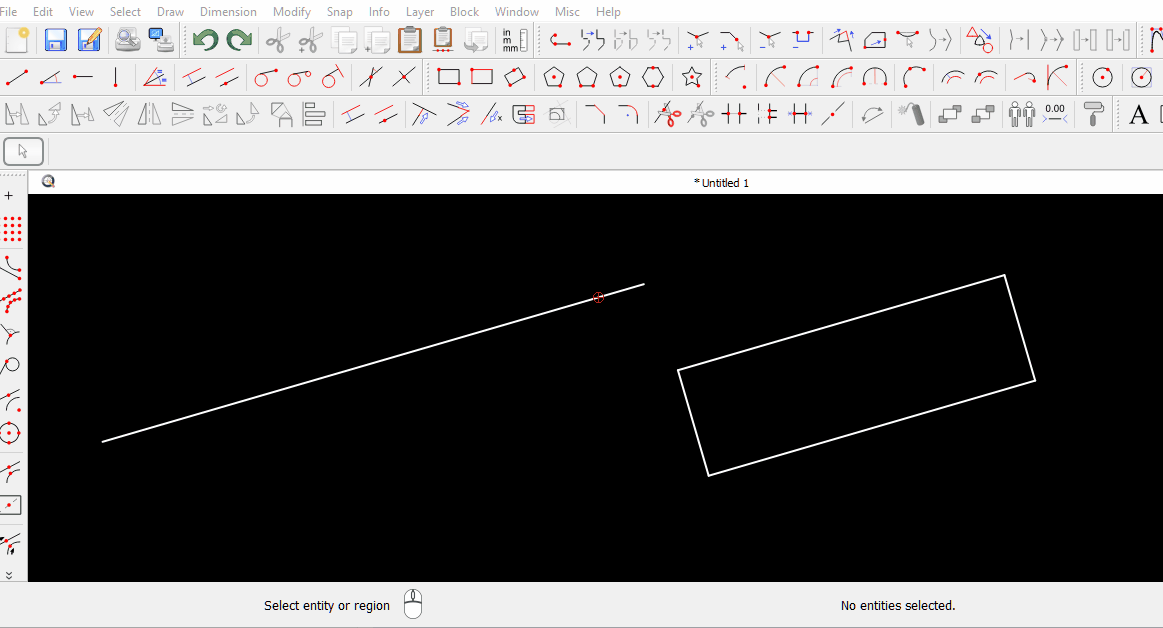Select the Angle line tool
The height and width of the screenshot is (628, 1163).
(x=50, y=77)
